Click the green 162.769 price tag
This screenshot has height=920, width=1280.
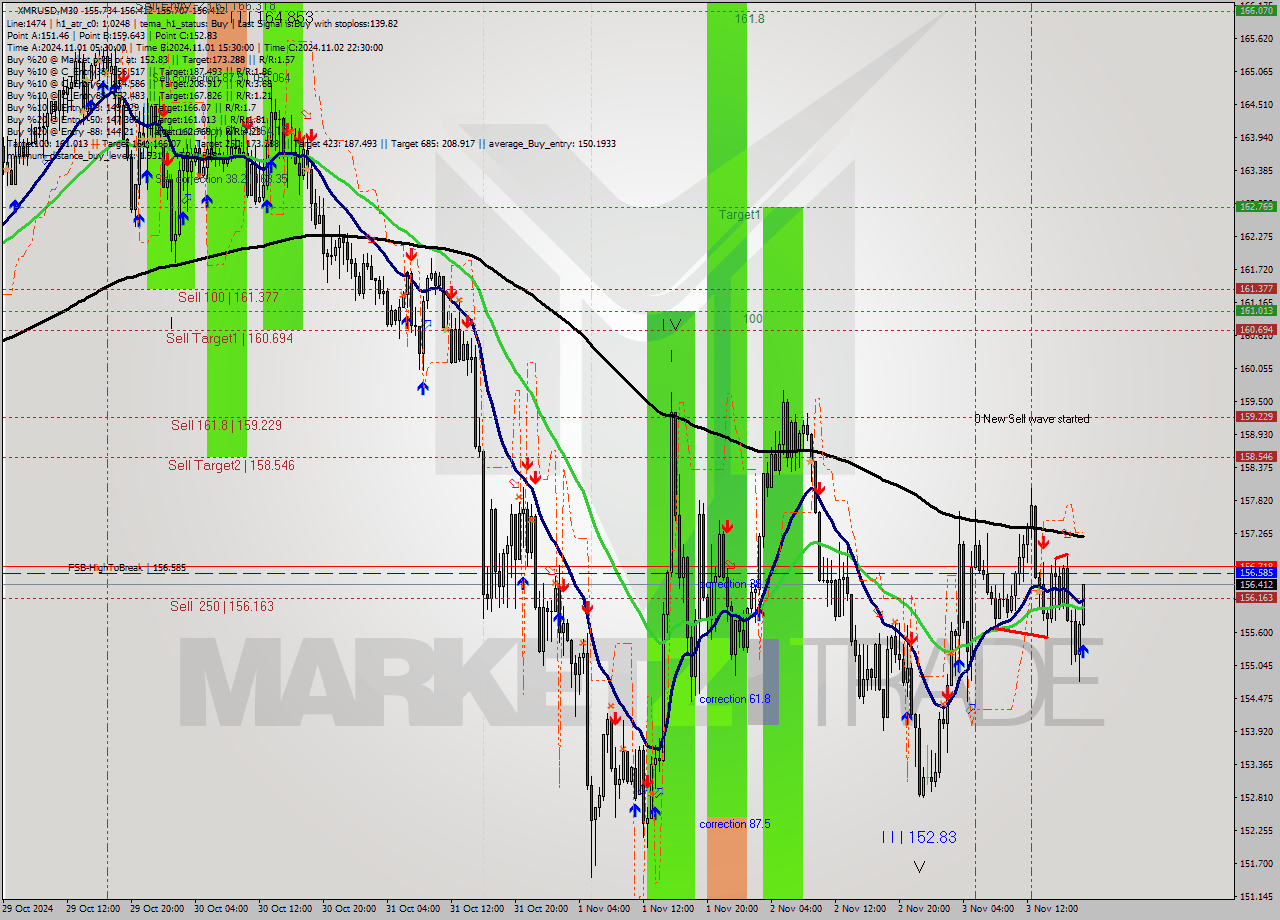click(x=1255, y=207)
